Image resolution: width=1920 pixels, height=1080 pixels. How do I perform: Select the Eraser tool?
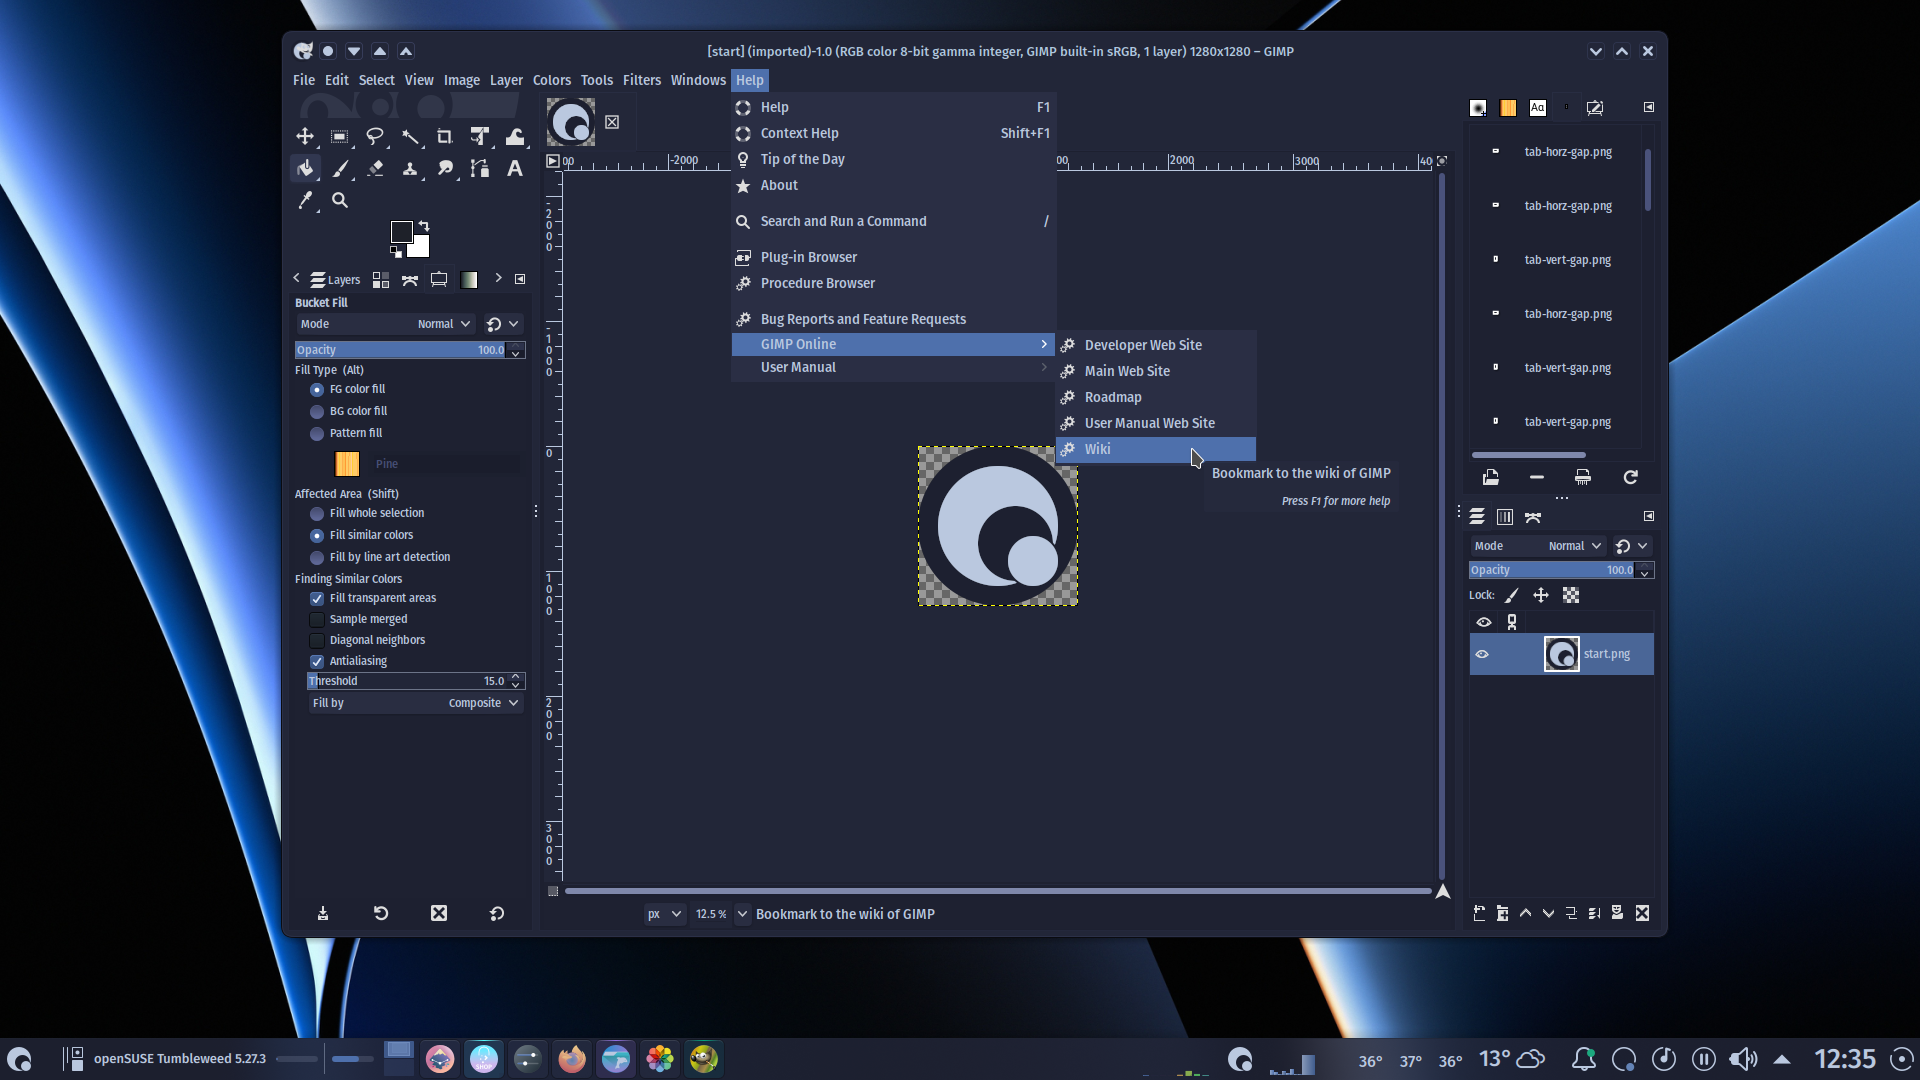[x=375, y=169]
